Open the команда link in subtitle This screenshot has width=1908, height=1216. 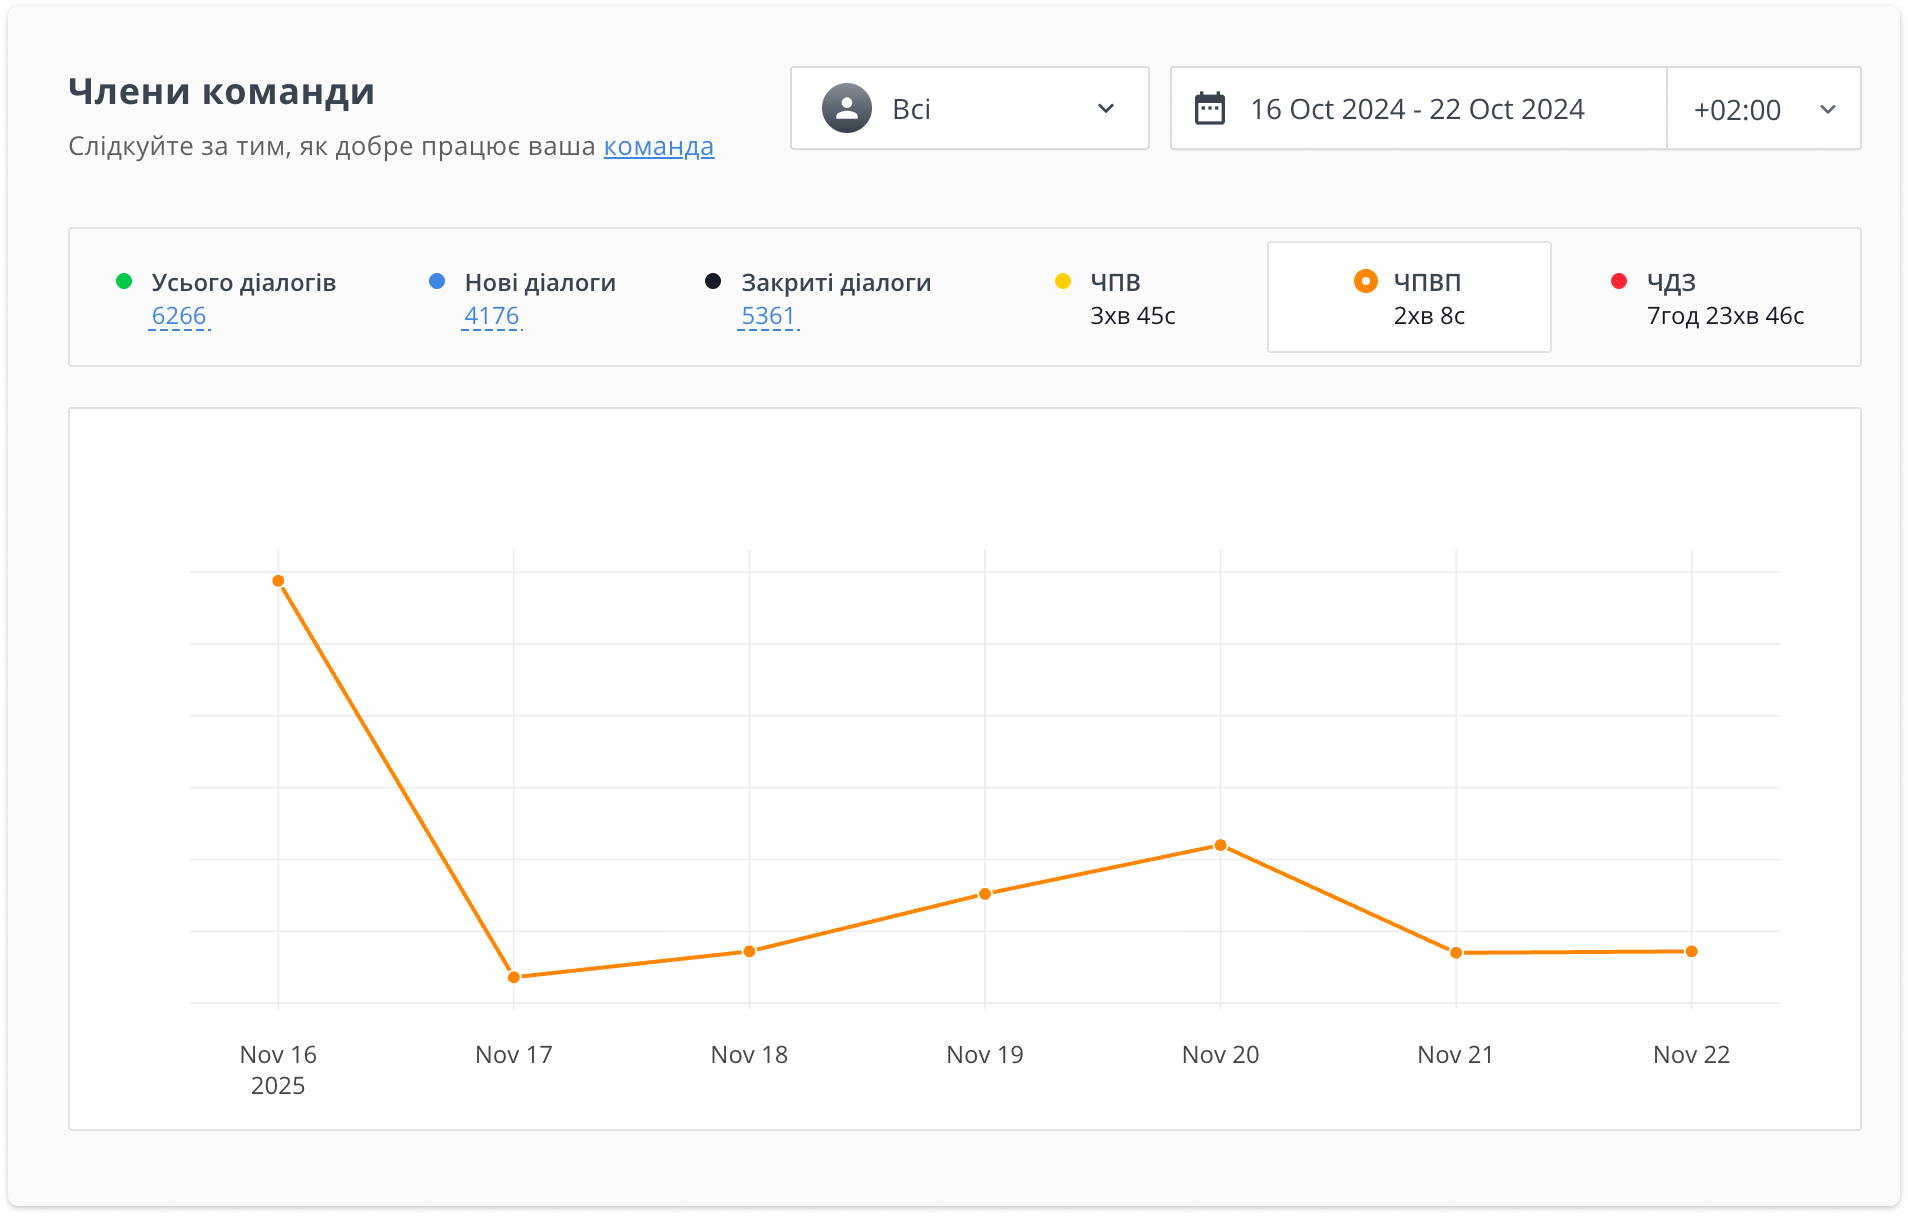point(658,146)
